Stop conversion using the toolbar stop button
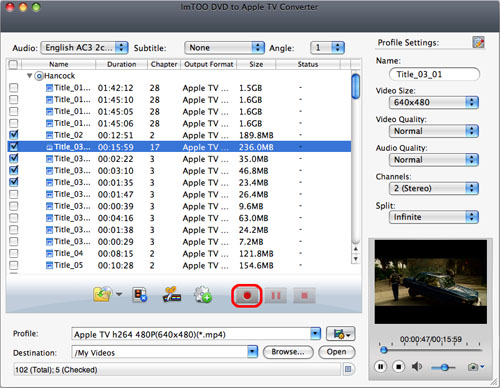The height and width of the screenshot is (388, 500). point(304,296)
